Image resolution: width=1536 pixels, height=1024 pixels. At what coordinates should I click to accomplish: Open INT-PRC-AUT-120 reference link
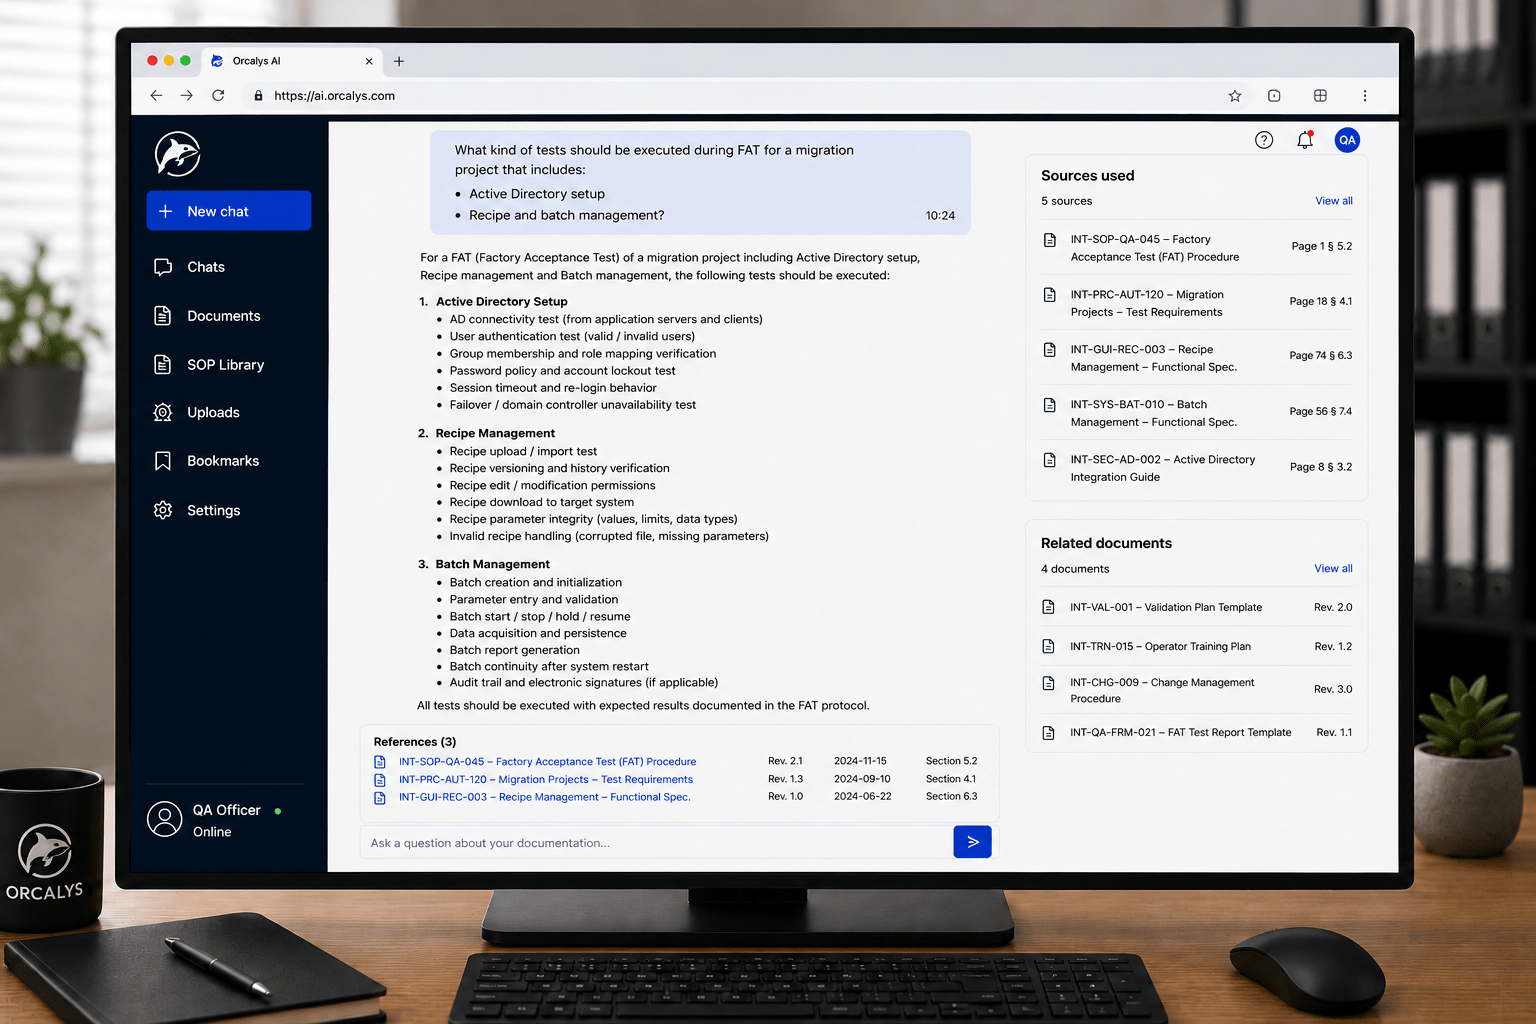(545, 780)
